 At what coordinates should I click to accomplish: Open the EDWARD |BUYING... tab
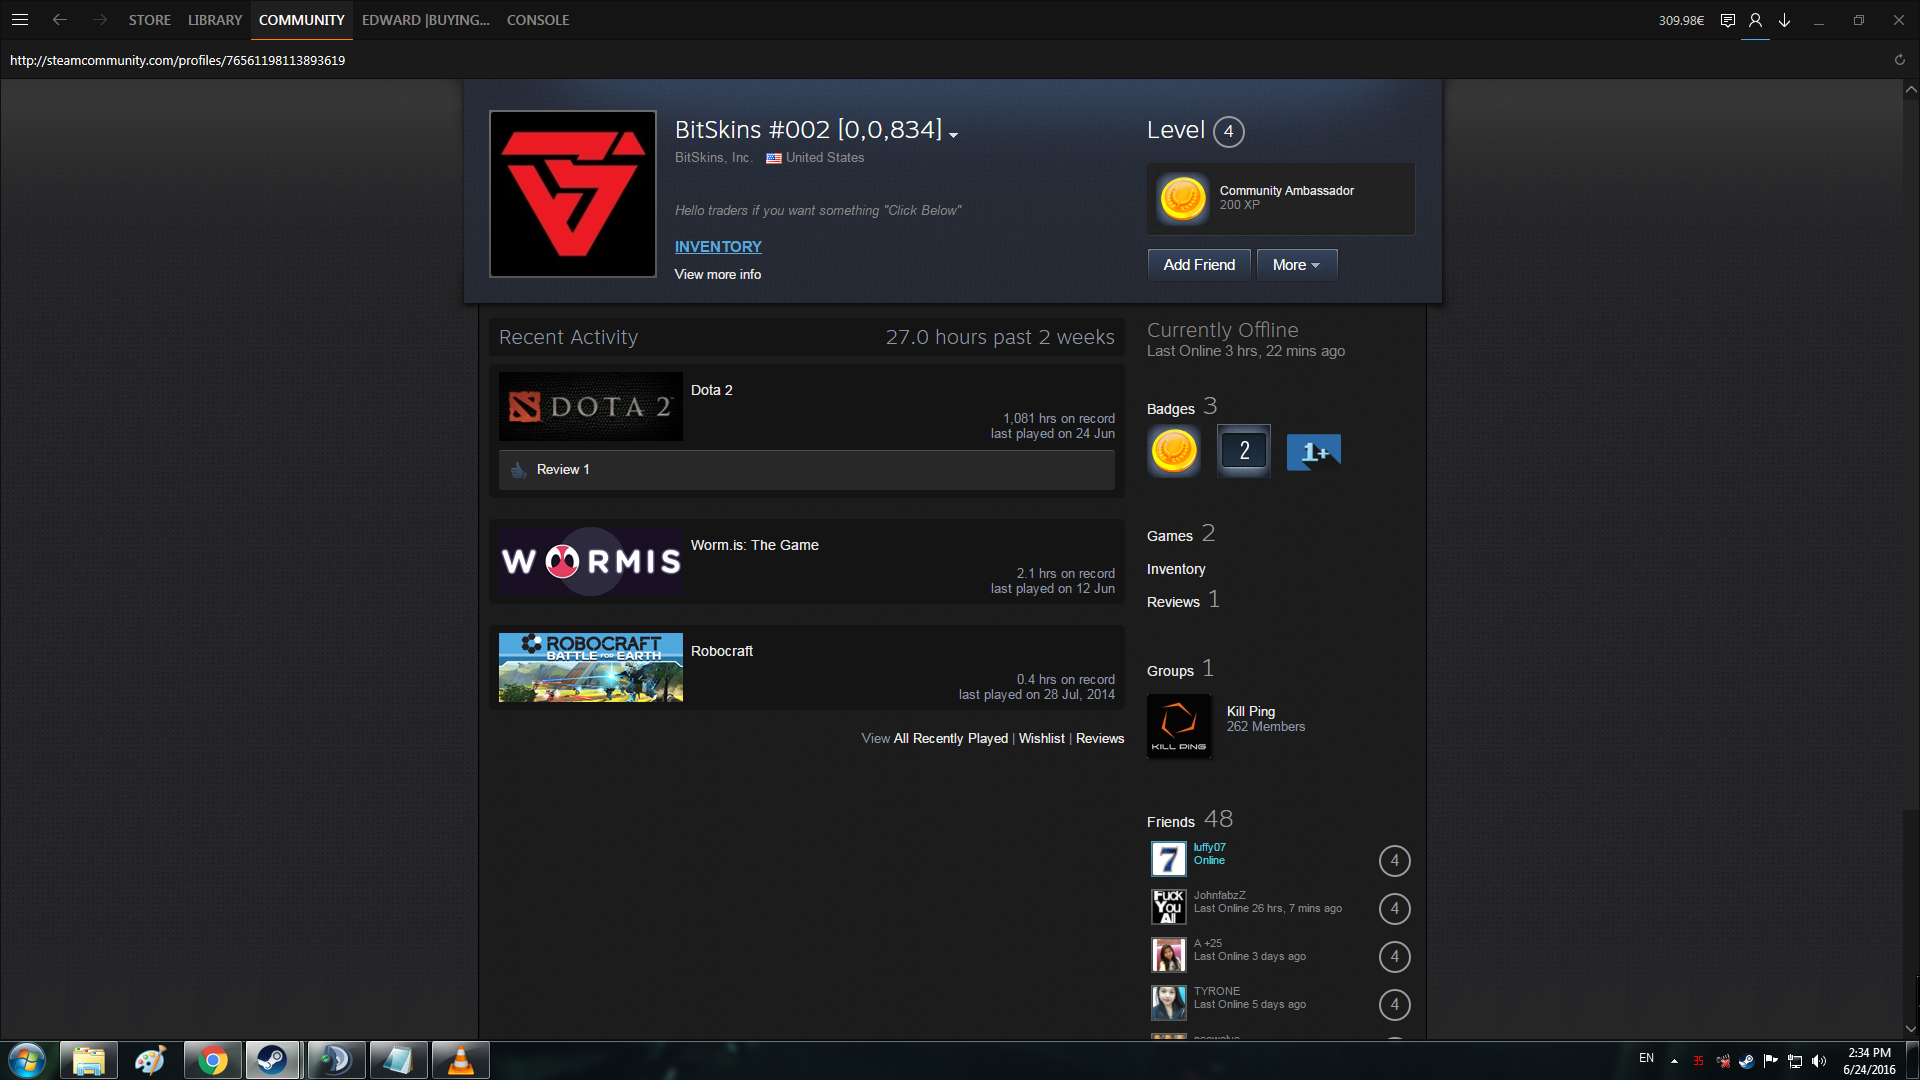pyautogui.click(x=426, y=20)
